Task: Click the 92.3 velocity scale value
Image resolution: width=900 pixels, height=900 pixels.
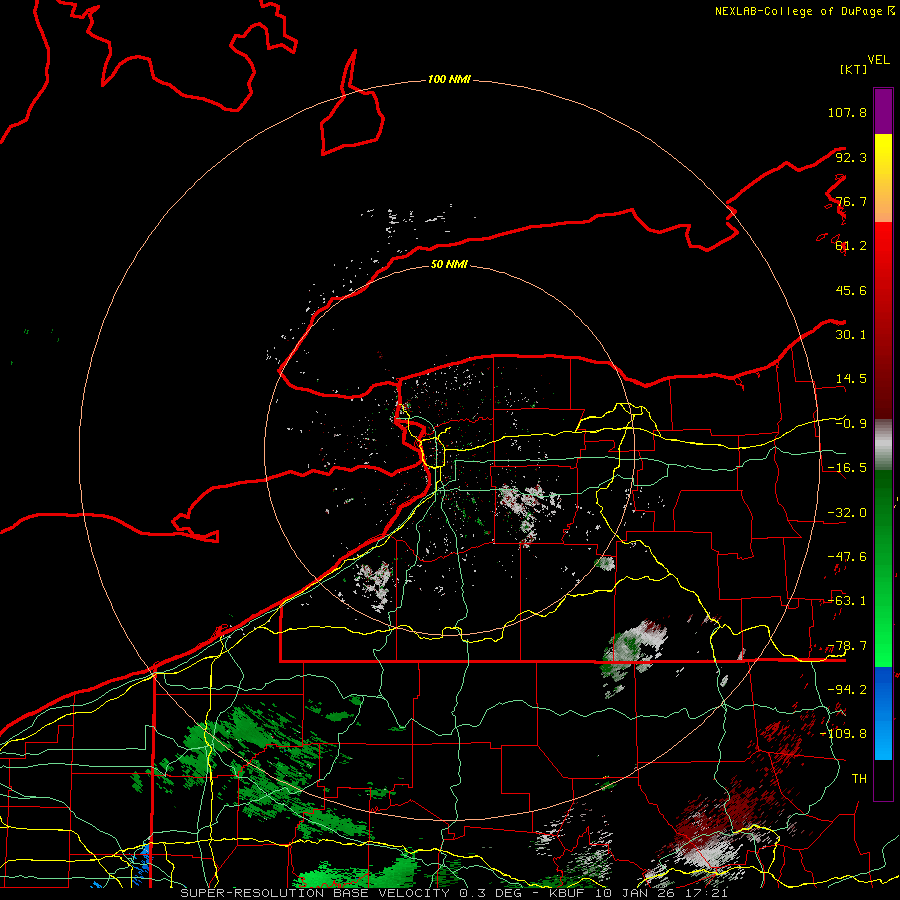Action: pyautogui.click(x=851, y=157)
